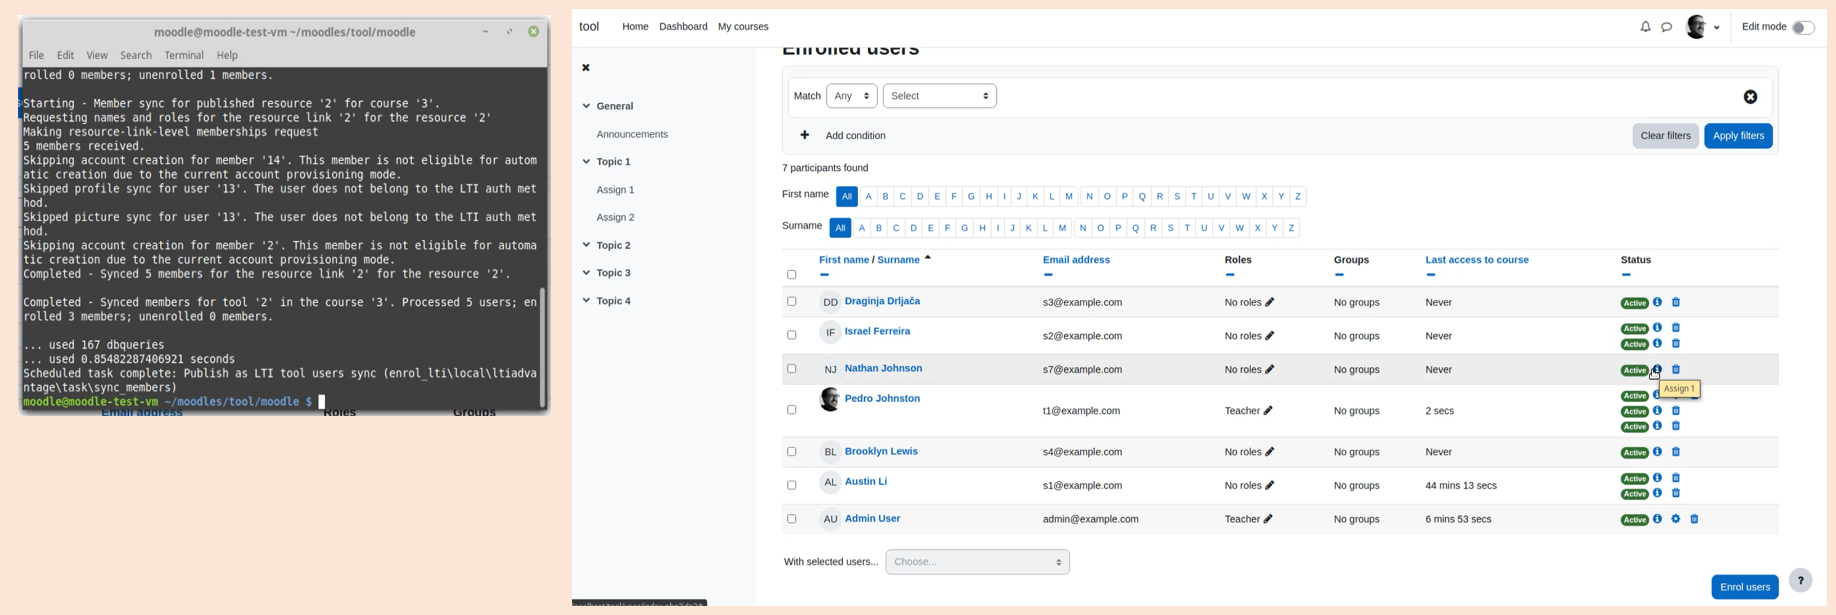Edit roles pencil for Nathan Johnson
The image size is (1836, 615).
click(1270, 369)
